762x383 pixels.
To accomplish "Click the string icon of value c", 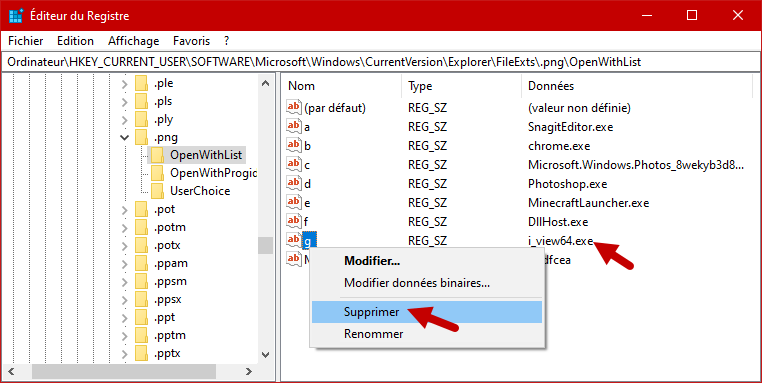I will click(x=294, y=164).
